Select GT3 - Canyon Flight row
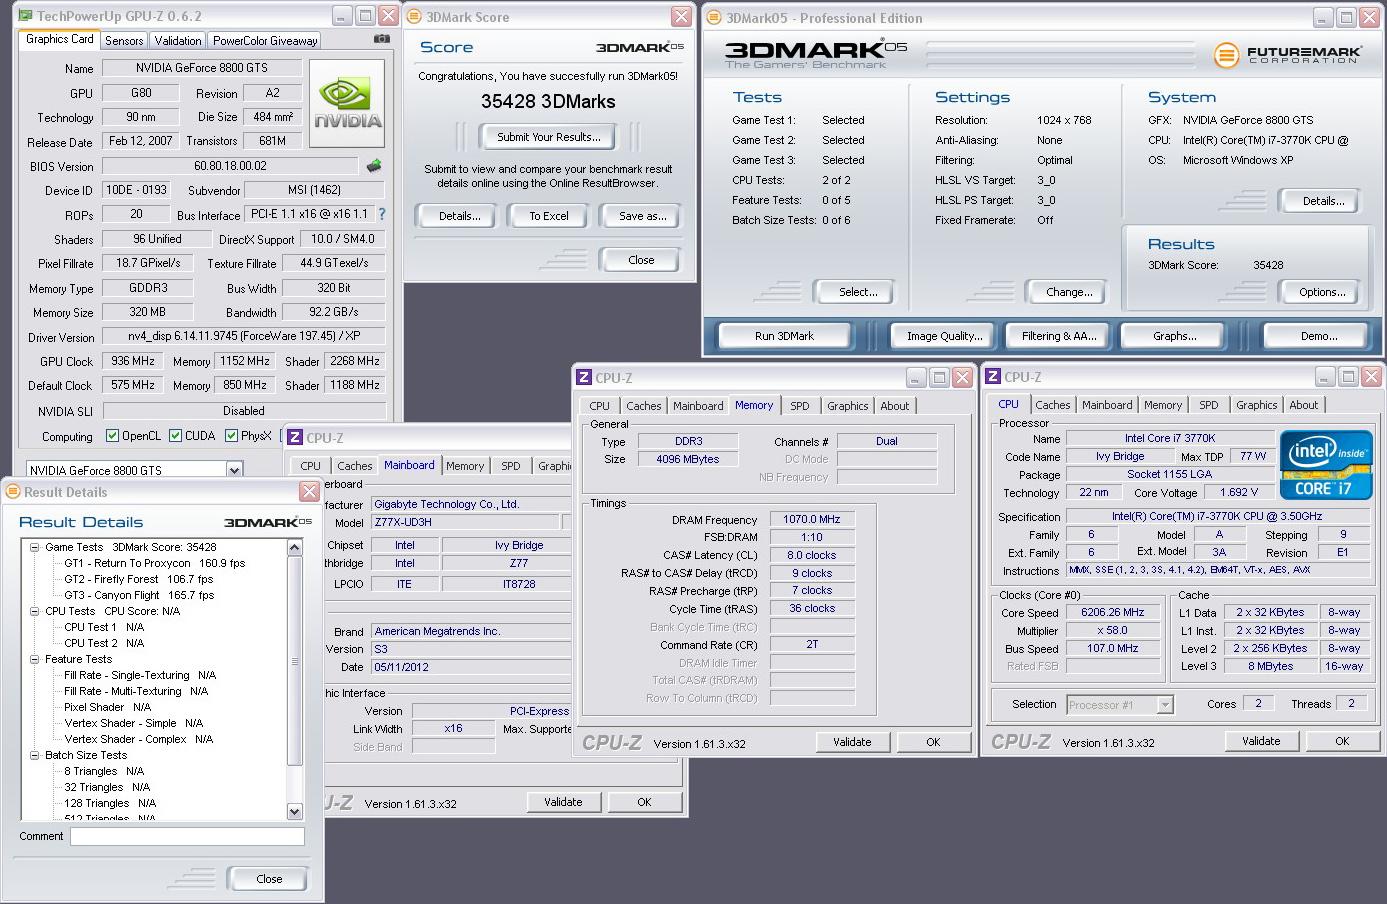 (x=139, y=595)
